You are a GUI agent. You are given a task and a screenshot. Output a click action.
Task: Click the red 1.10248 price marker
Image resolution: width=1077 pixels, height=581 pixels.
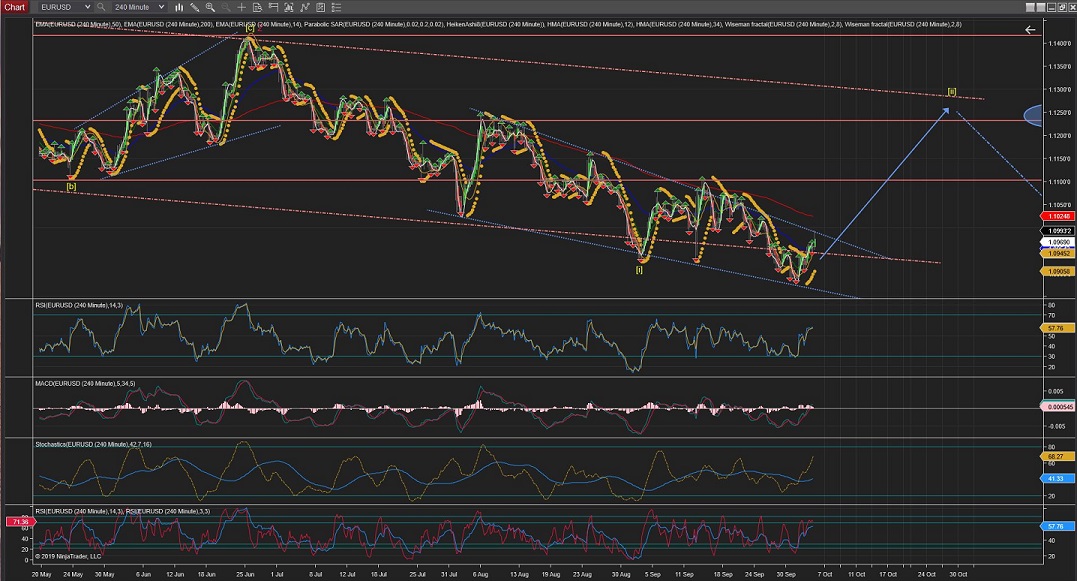[x=1058, y=216]
